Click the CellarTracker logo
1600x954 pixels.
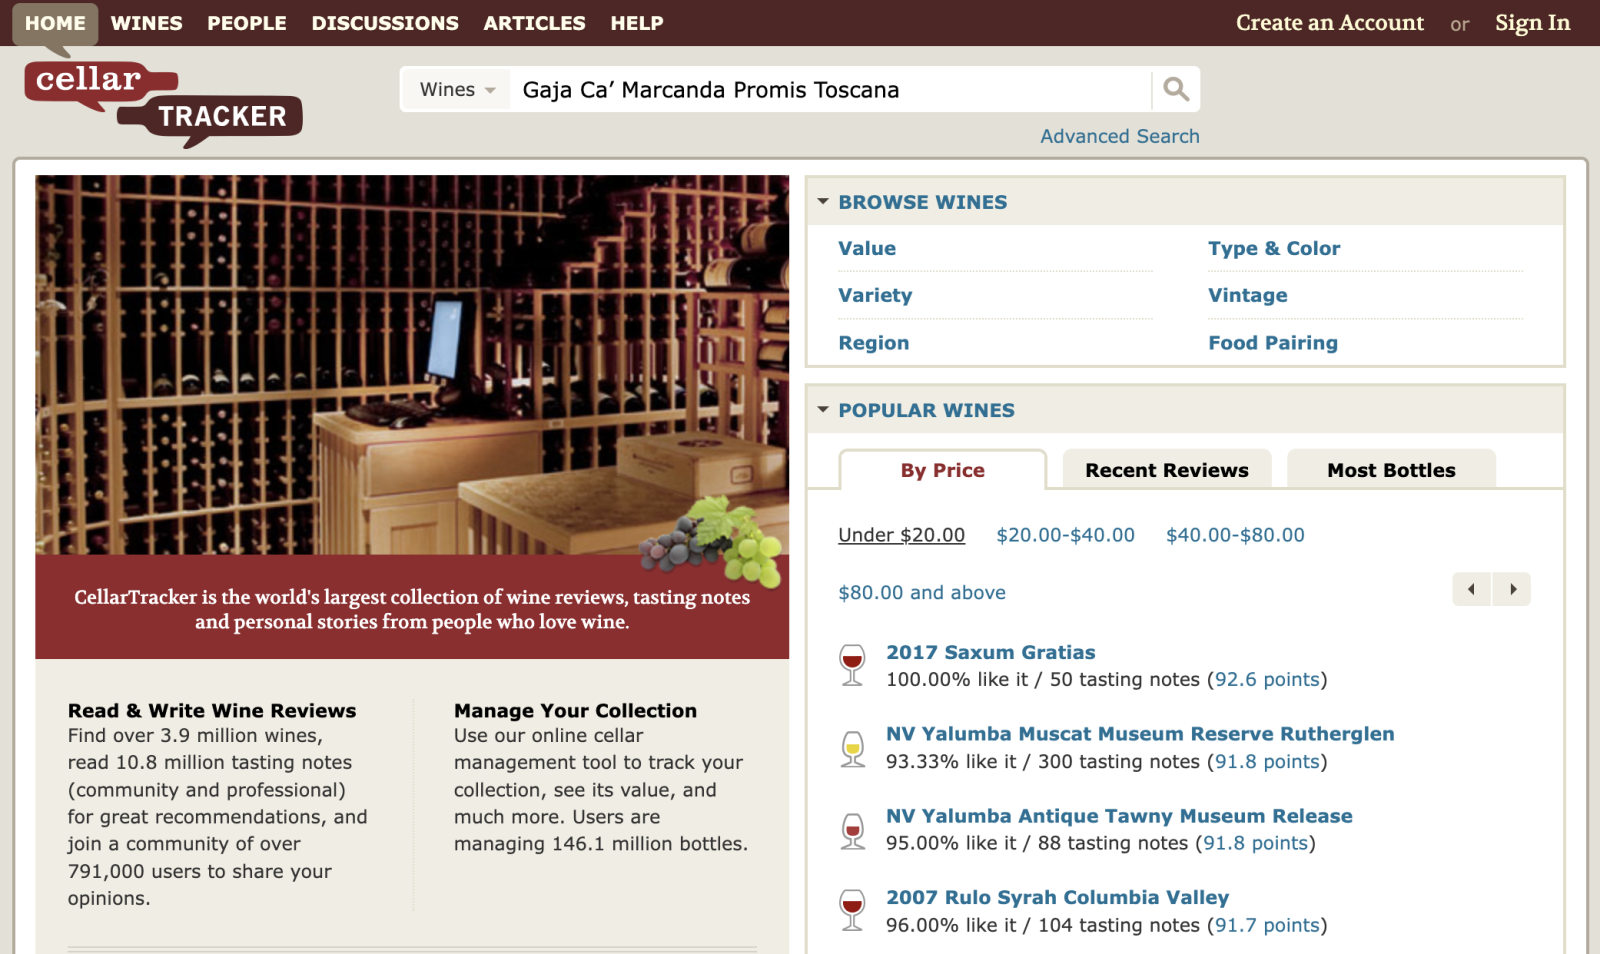point(163,103)
